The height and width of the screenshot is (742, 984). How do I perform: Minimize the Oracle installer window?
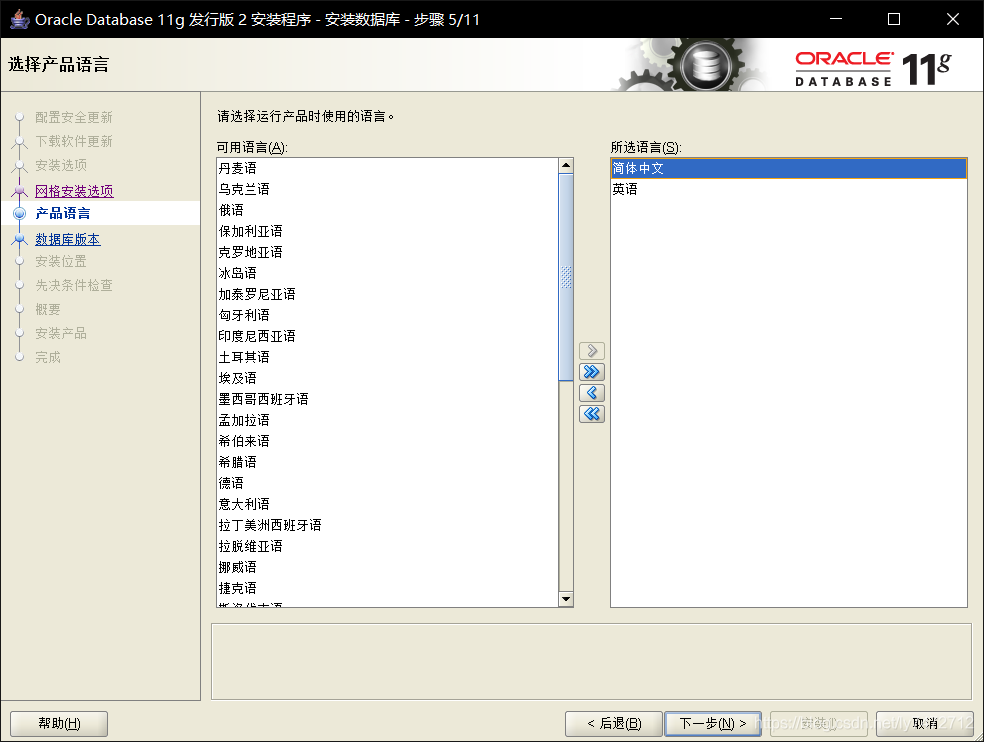coord(836,19)
